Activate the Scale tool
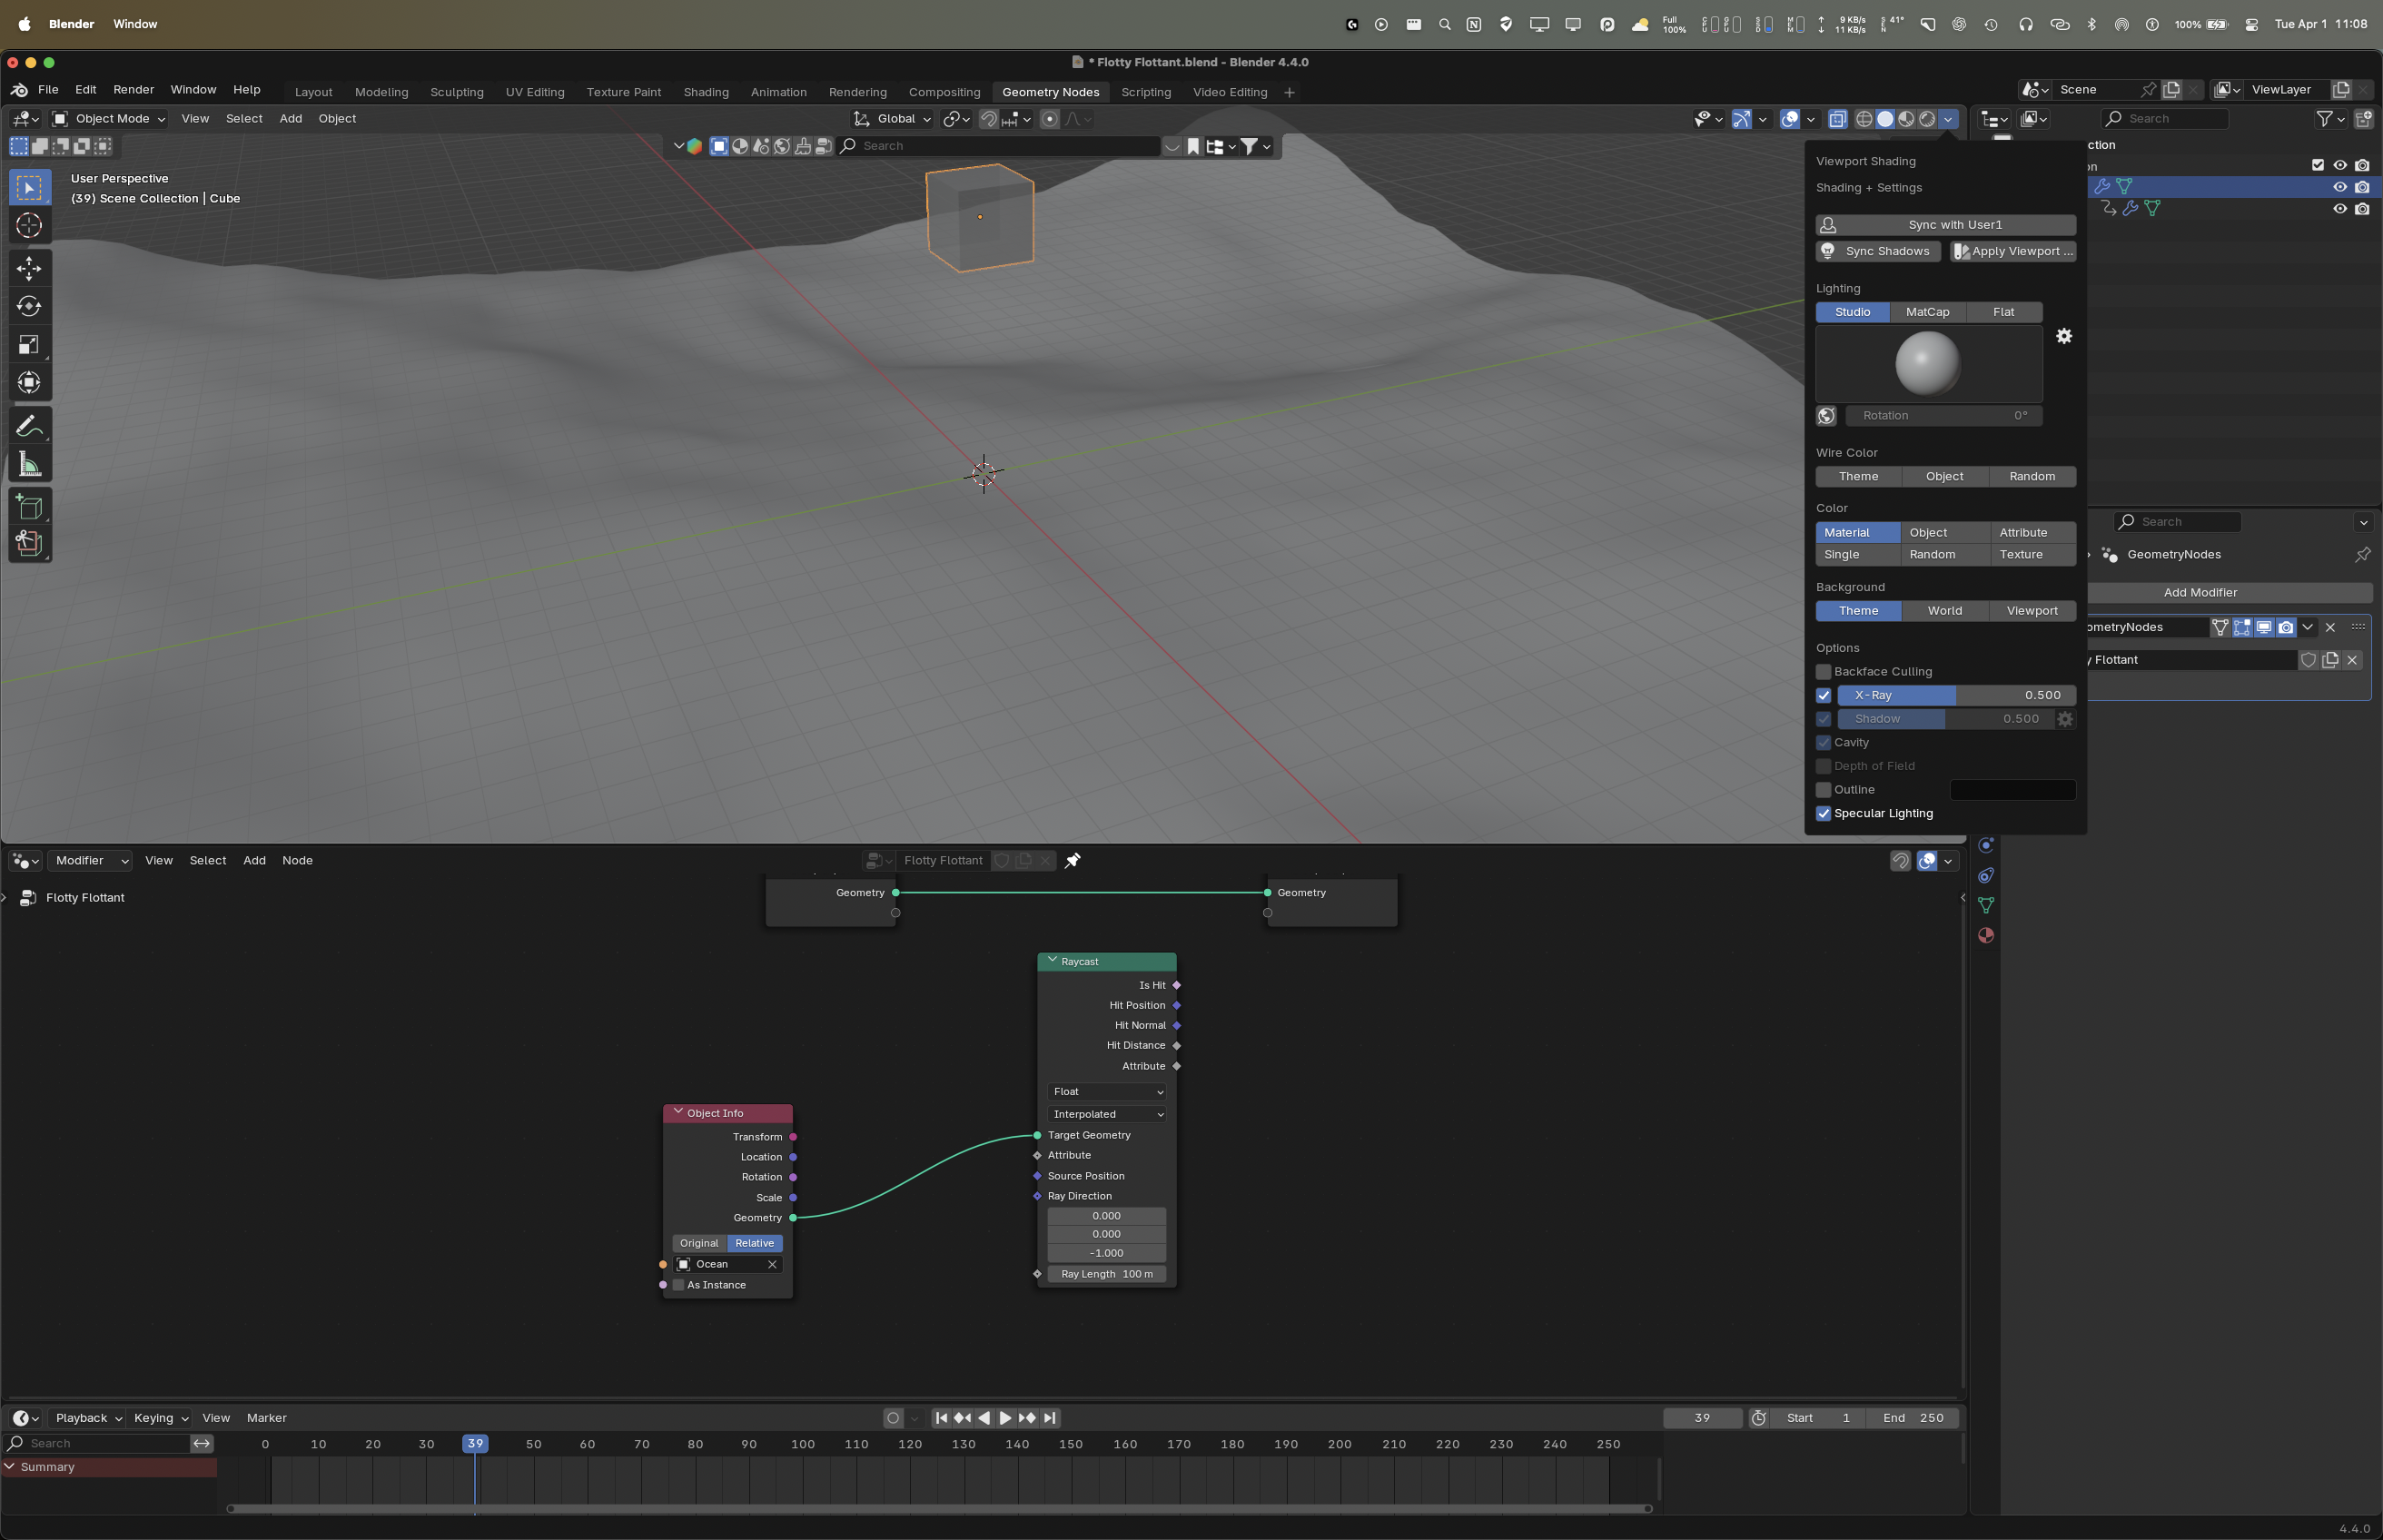The height and width of the screenshot is (1540, 2383). coord(29,345)
